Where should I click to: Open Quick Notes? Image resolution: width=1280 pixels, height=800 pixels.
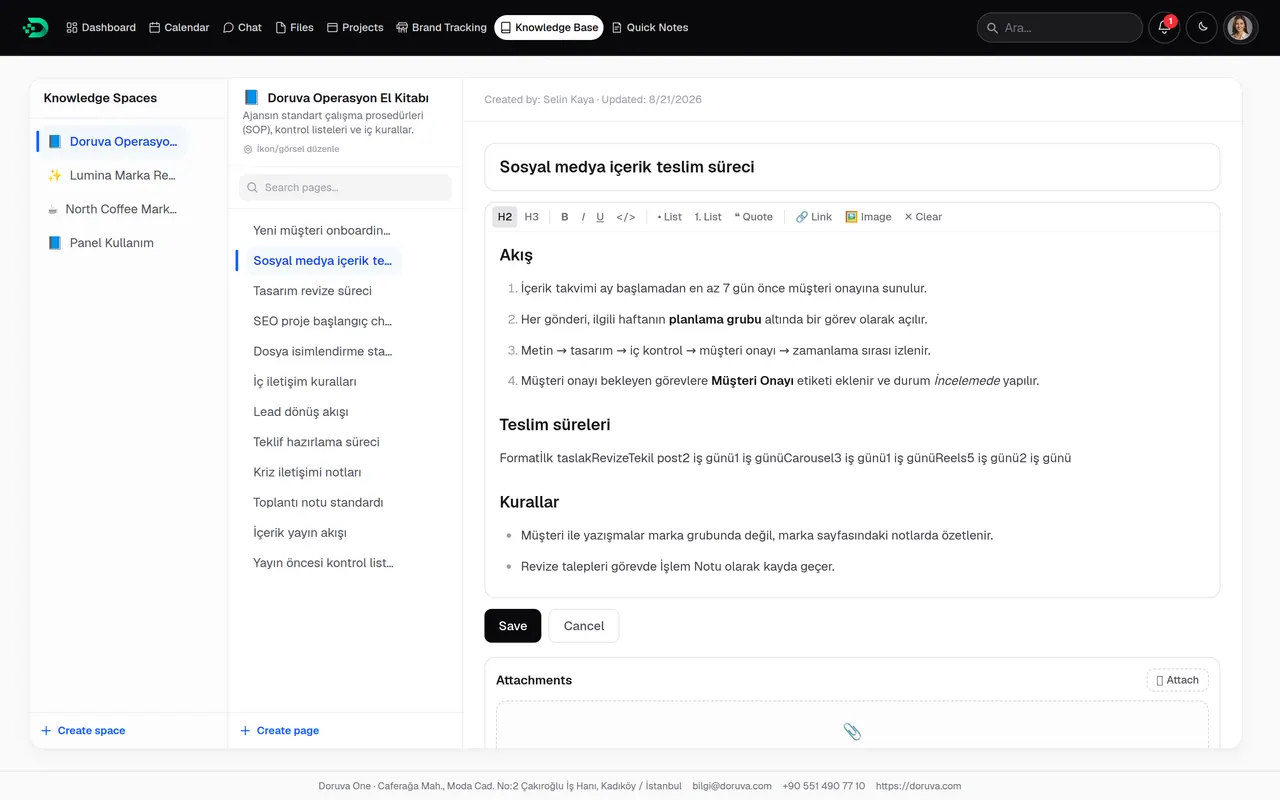click(x=650, y=27)
